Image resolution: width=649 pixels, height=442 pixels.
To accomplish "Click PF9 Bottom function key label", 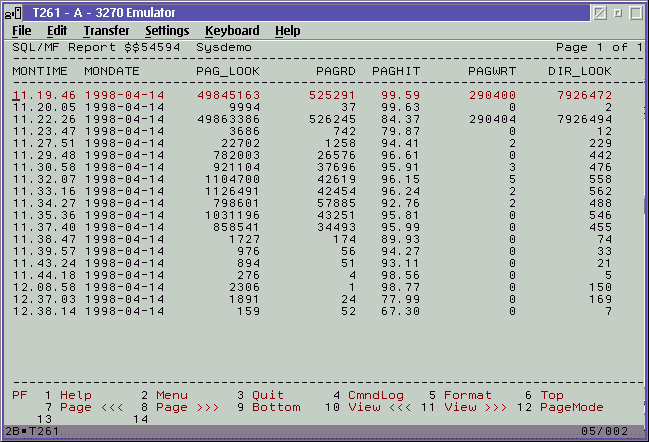I will coord(276,407).
